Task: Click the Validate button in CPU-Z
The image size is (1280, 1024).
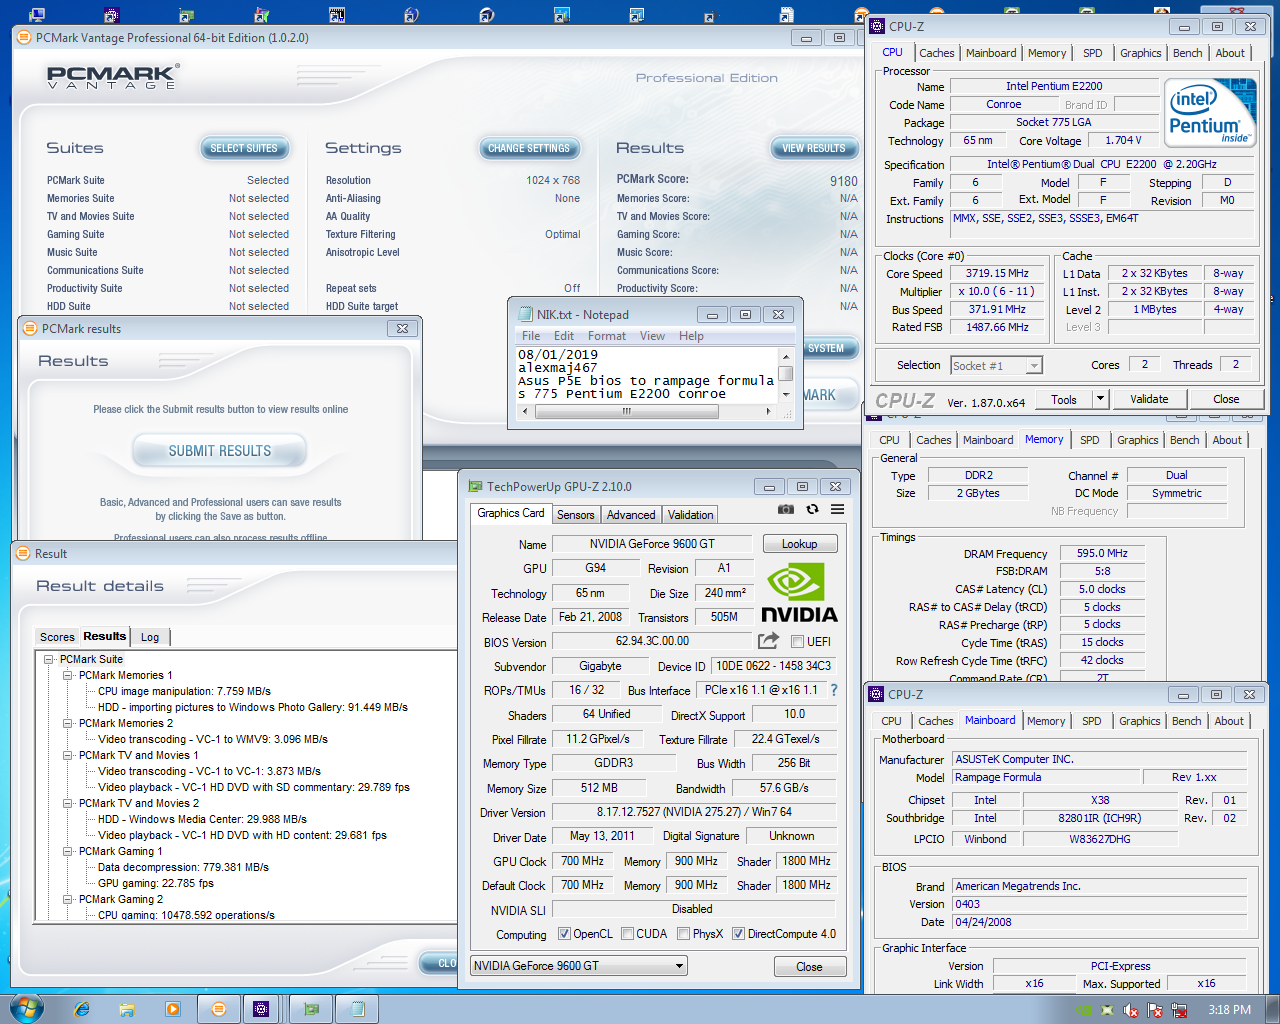Action: point(1149,399)
